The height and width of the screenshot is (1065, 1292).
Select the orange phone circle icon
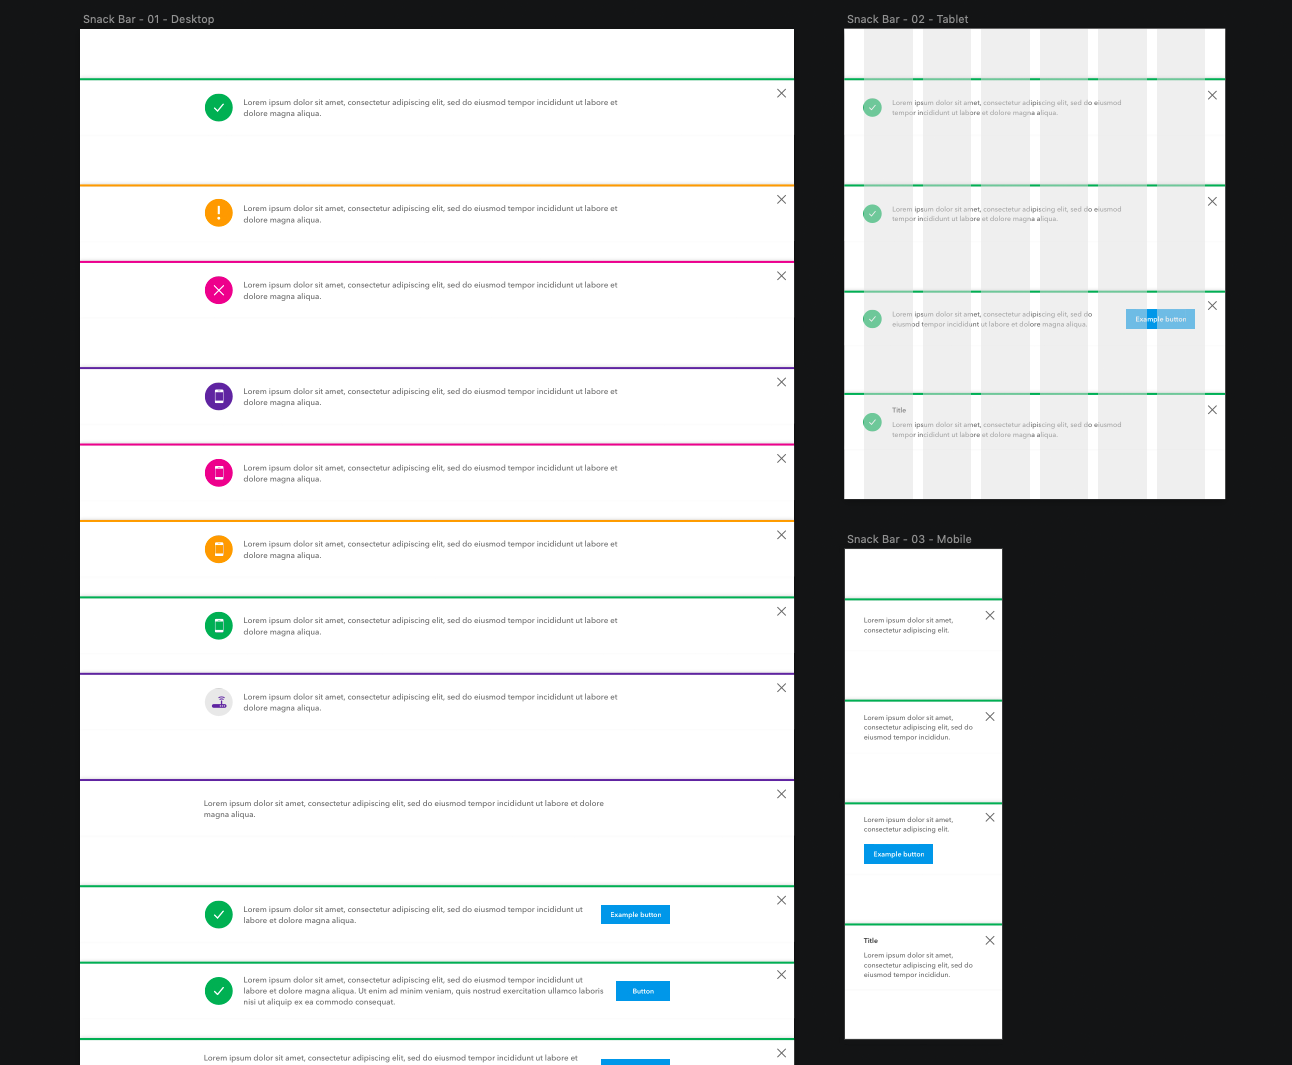coord(219,549)
